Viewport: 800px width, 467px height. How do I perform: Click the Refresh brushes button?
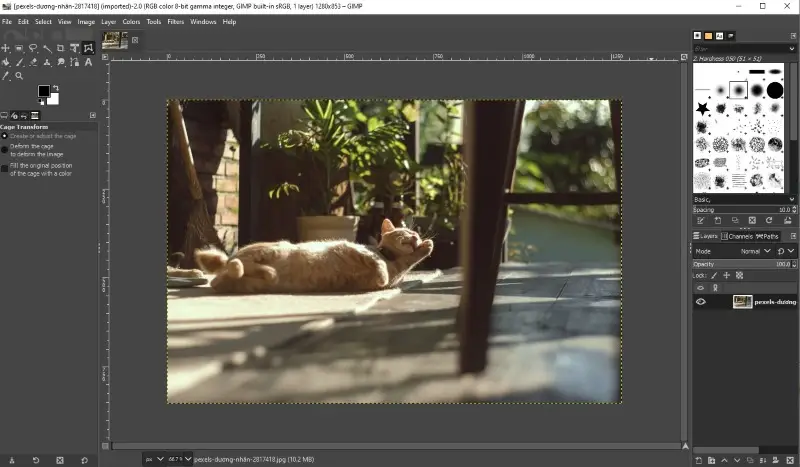tap(769, 220)
